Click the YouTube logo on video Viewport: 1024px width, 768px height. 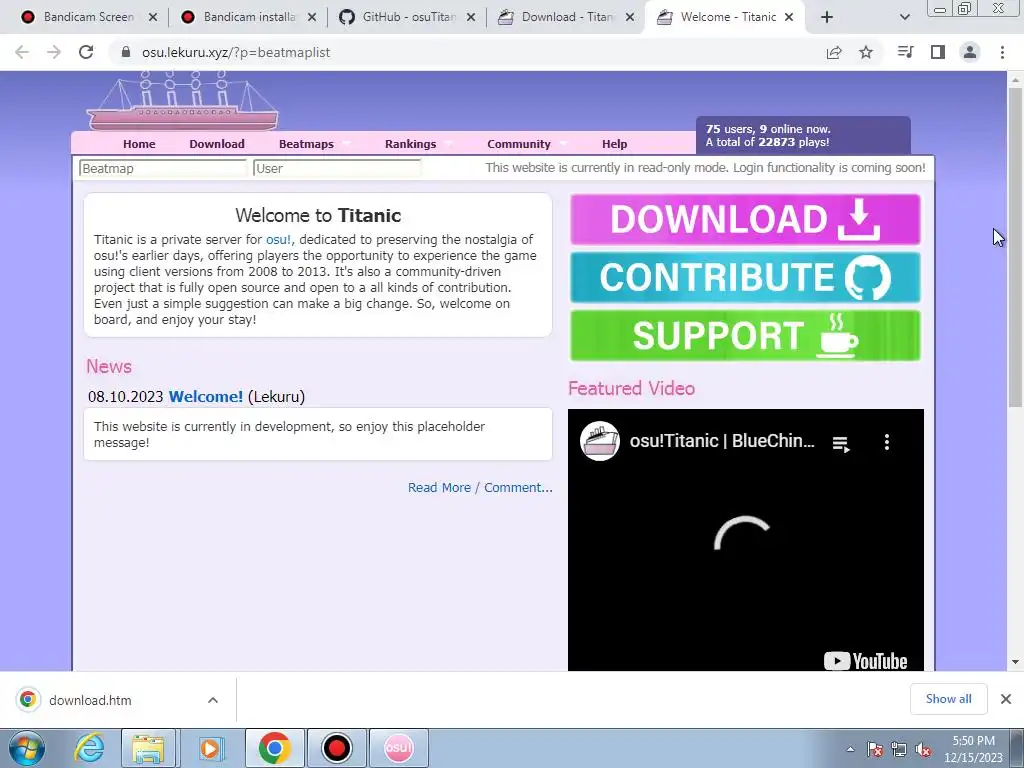pyautogui.click(x=865, y=661)
